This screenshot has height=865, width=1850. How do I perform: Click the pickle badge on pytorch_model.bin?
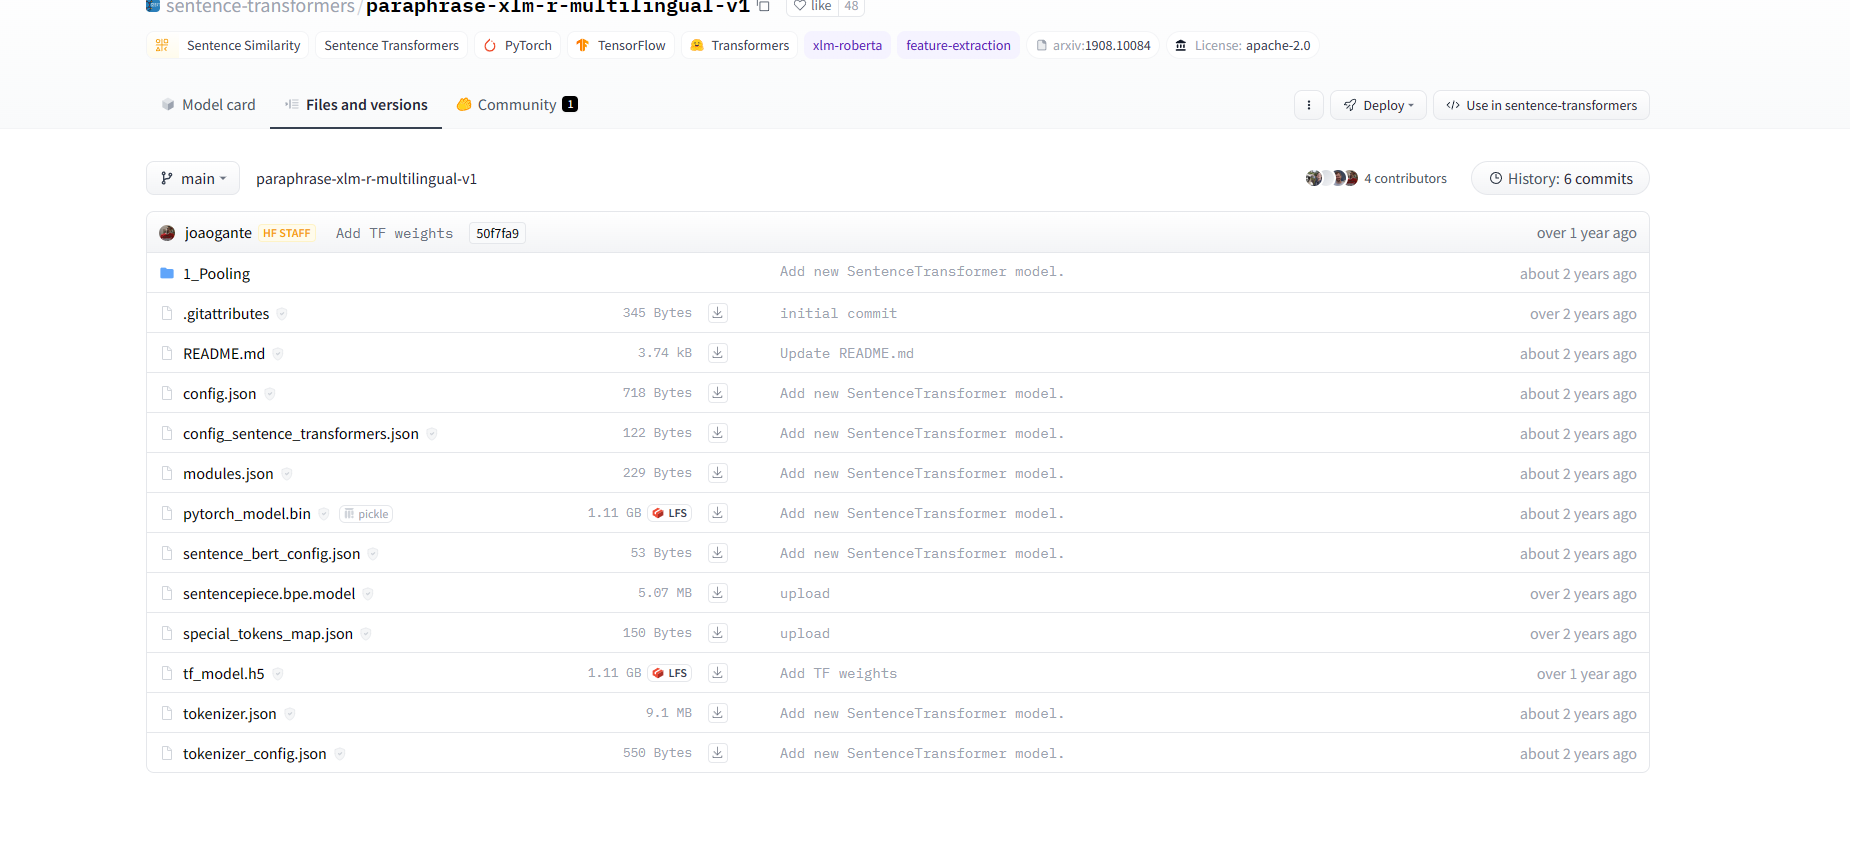pyautogui.click(x=366, y=514)
